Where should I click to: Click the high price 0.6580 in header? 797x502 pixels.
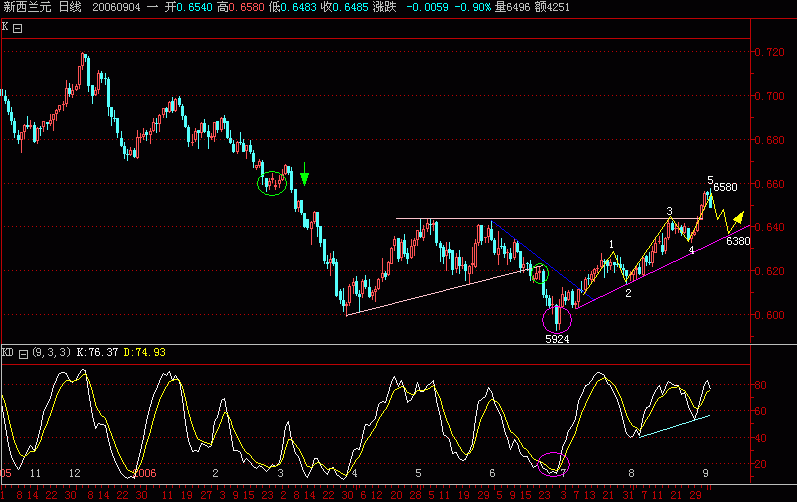click(x=247, y=8)
